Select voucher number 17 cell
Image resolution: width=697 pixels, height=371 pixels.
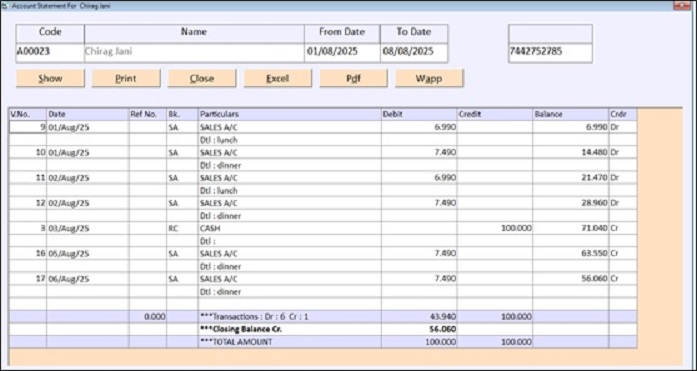pyautogui.click(x=28, y=279)
